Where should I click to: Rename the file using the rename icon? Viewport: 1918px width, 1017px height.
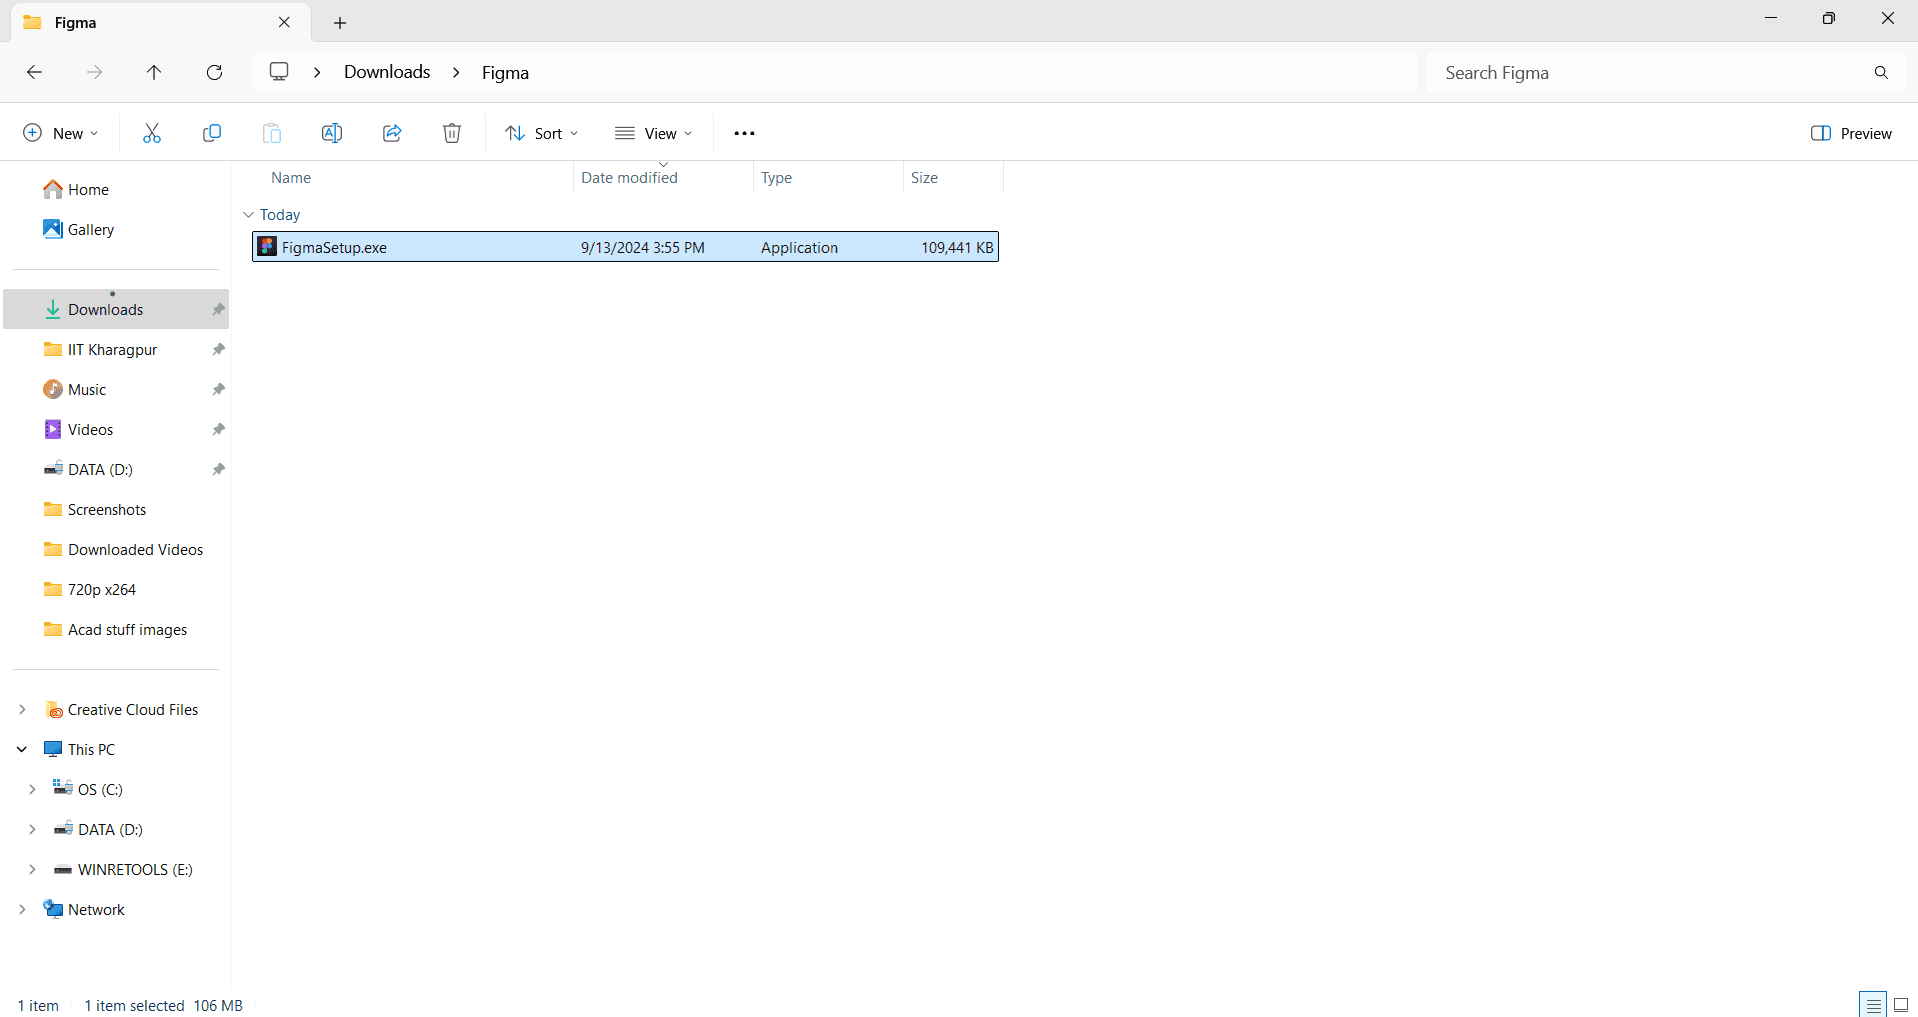[x=331, y=132]
